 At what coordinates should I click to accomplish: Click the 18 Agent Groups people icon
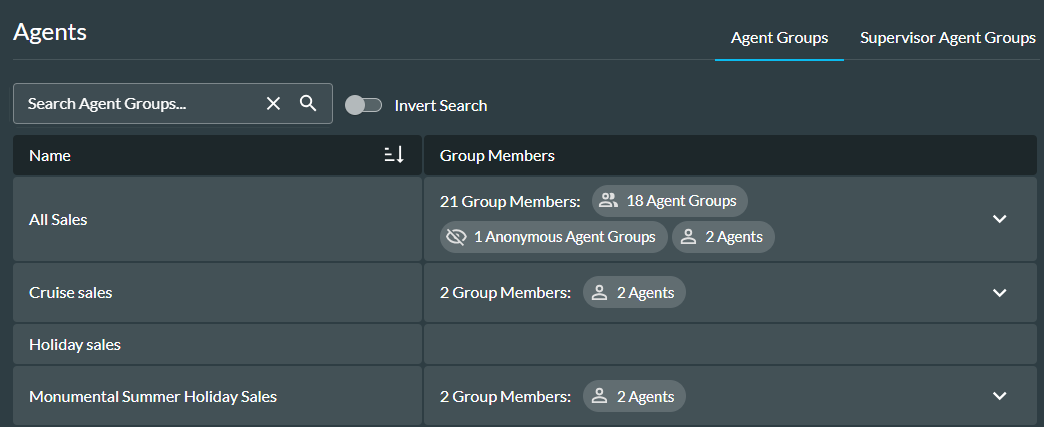(608, 201)
